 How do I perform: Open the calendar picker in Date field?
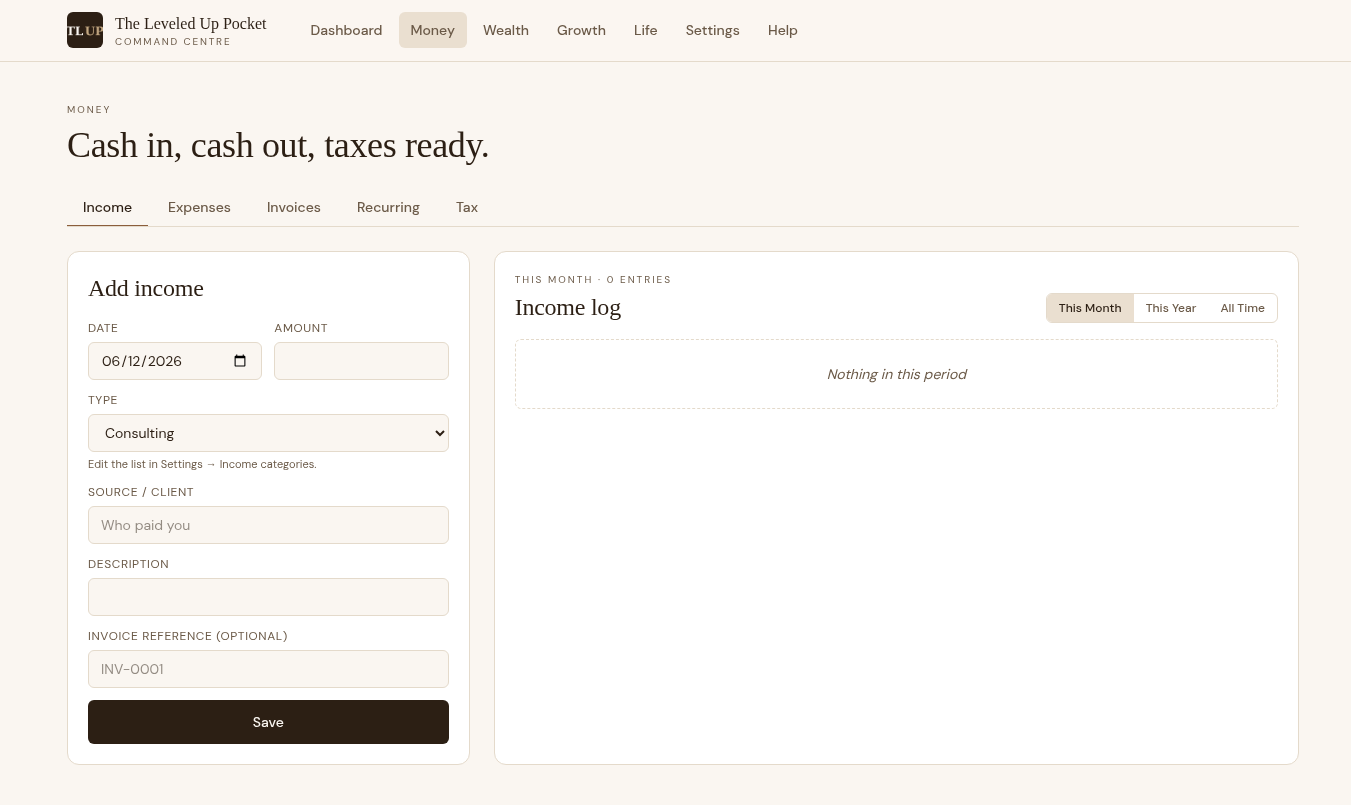240,361
